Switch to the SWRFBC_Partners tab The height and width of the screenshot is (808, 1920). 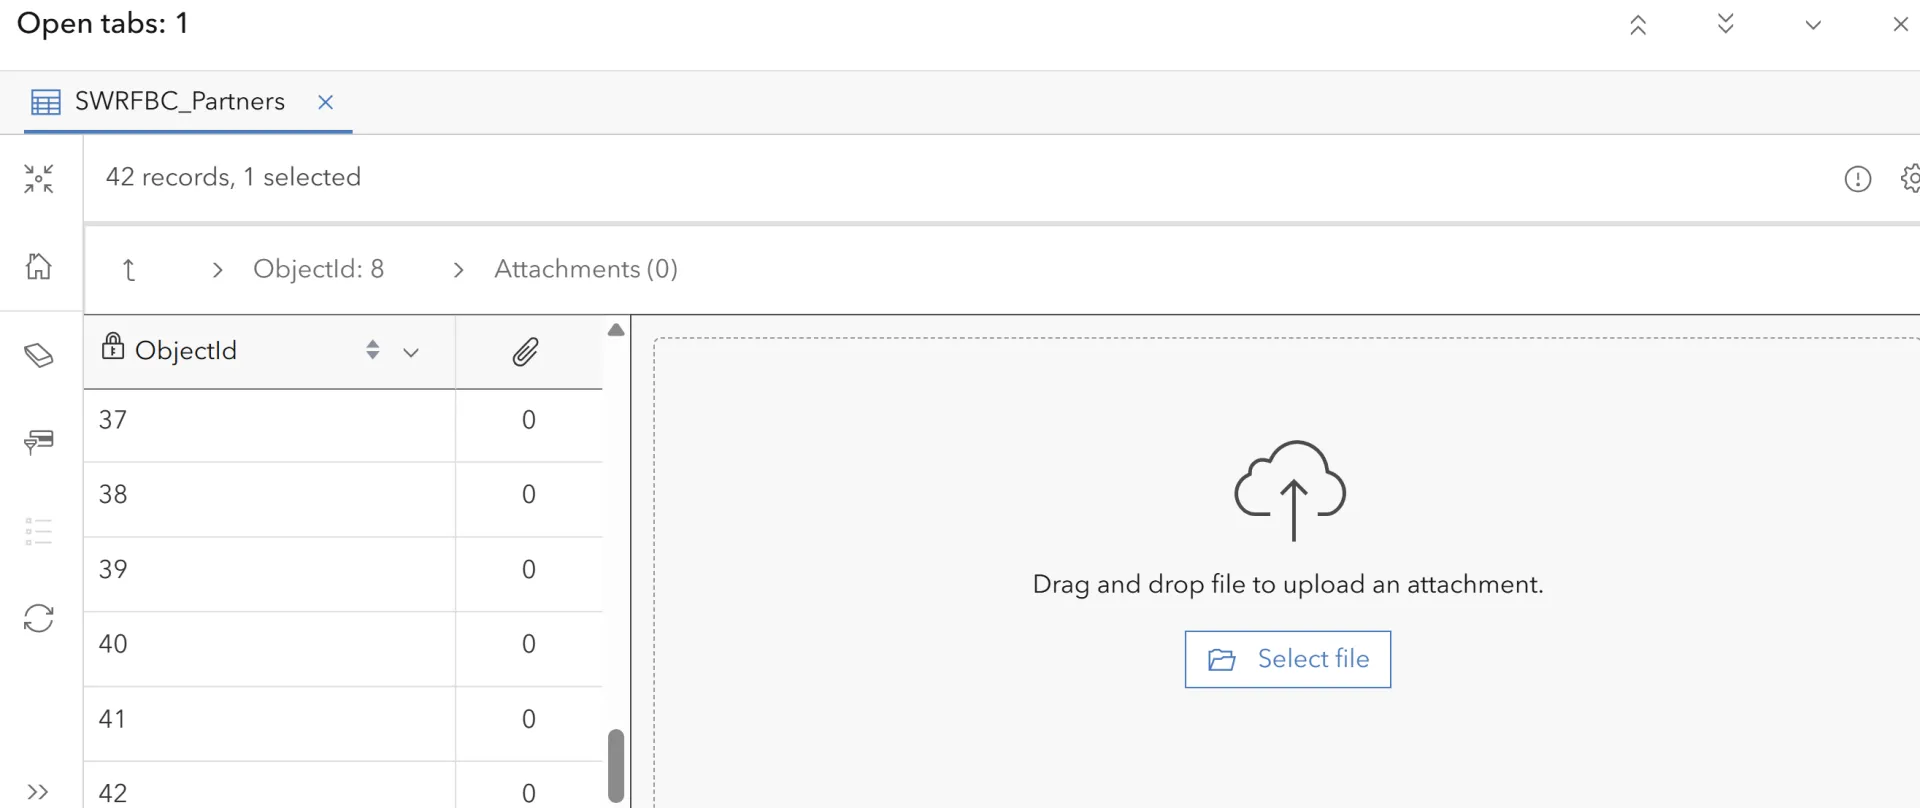tap(180, 101)
